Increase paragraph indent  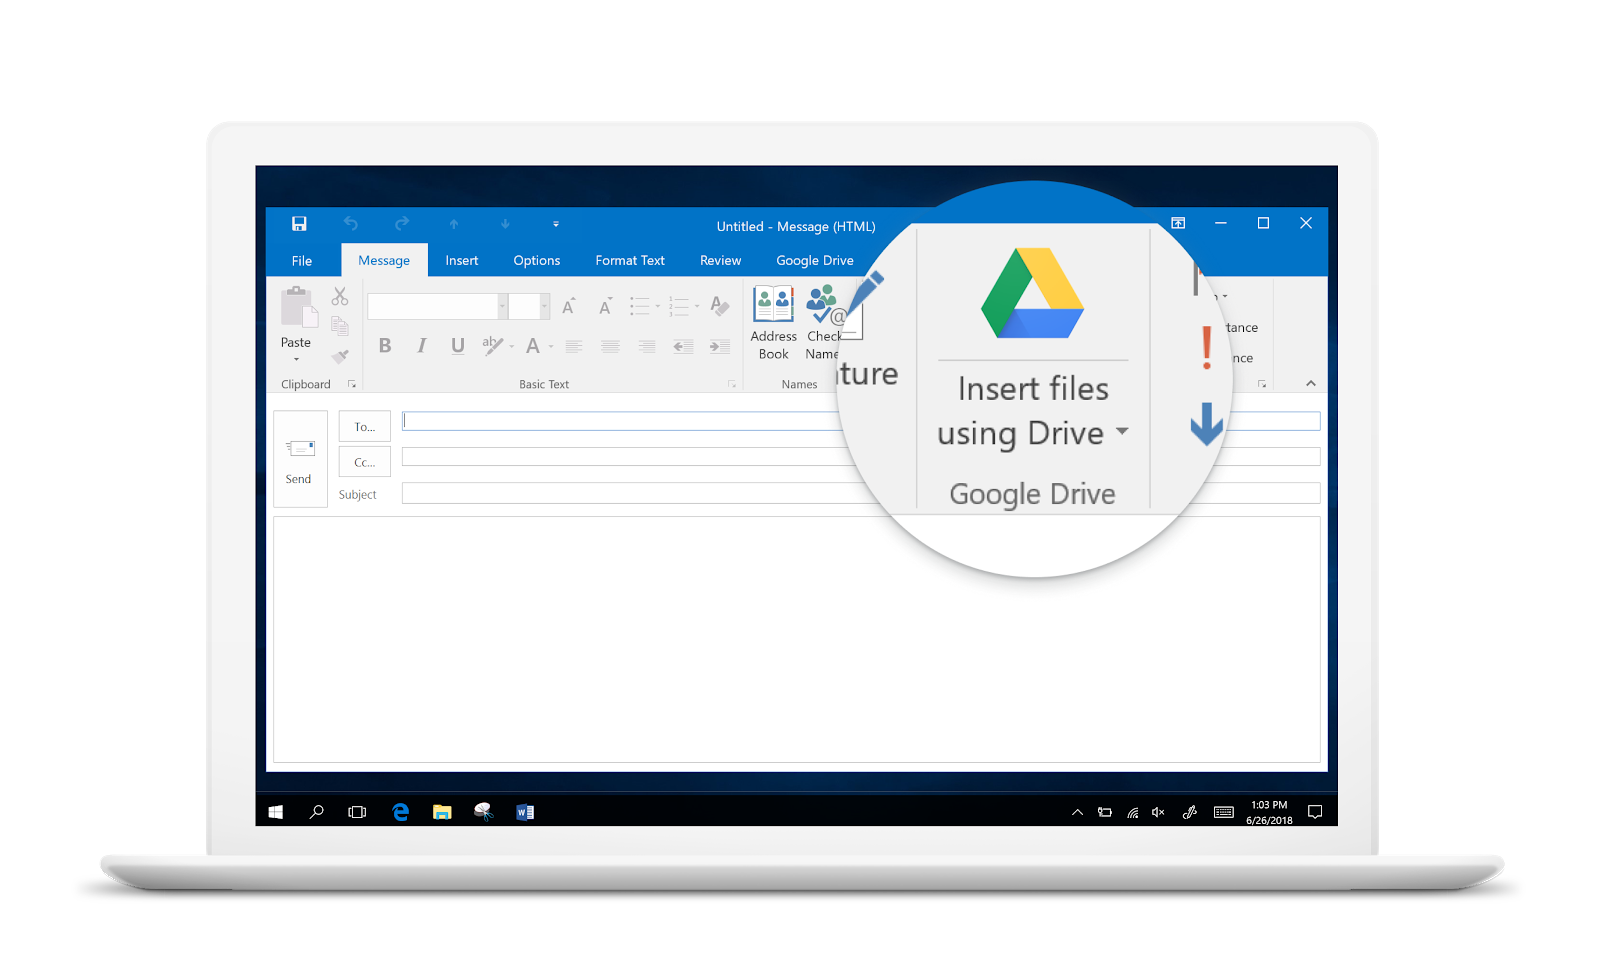pos(720,347)
